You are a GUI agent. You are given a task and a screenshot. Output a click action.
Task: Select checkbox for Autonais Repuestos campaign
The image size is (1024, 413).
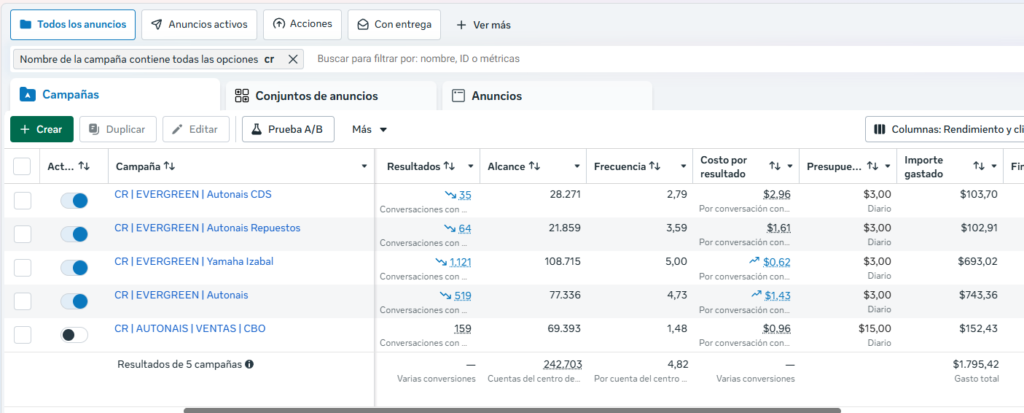[22, 234]
